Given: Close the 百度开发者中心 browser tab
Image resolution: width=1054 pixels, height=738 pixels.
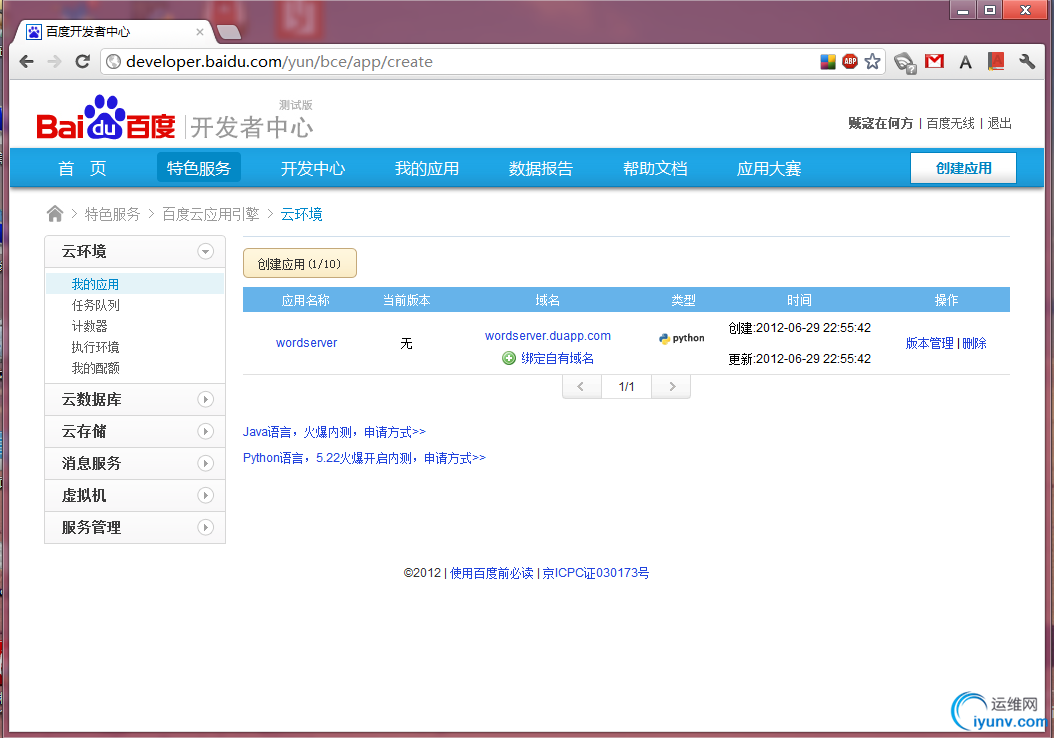Looking at the screenshot, I should [200, 32].
